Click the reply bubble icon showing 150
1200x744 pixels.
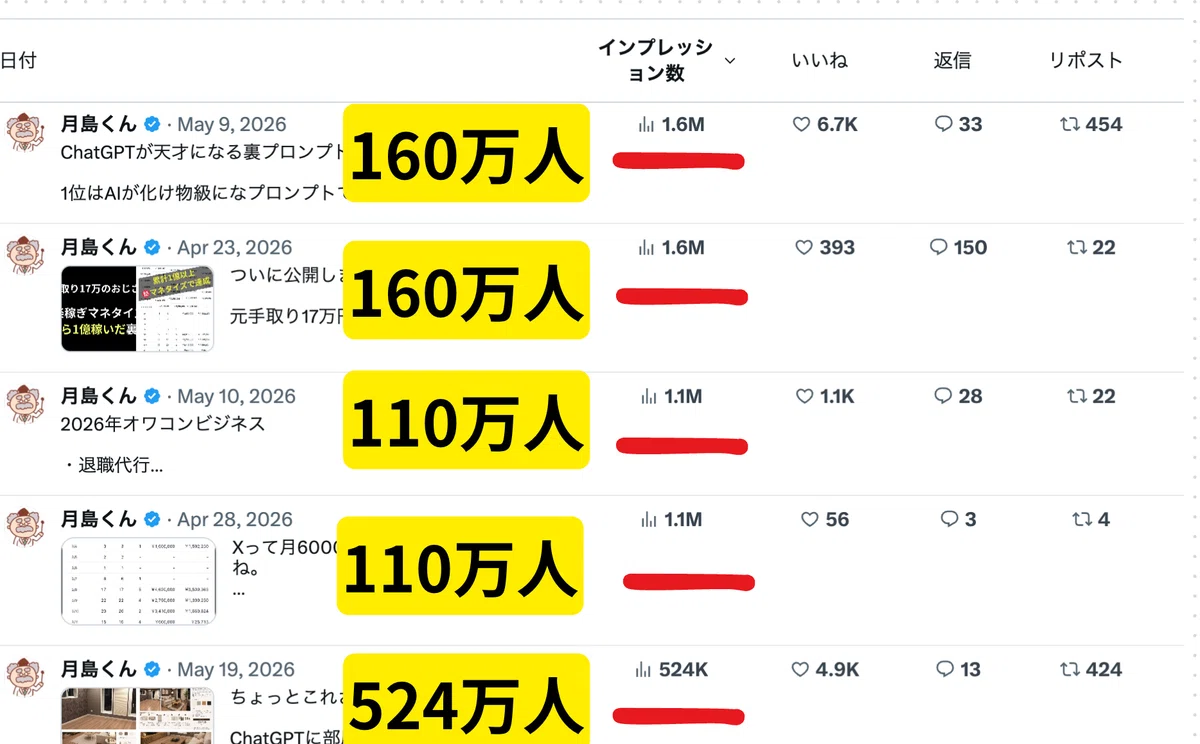(x=938, y=247)
